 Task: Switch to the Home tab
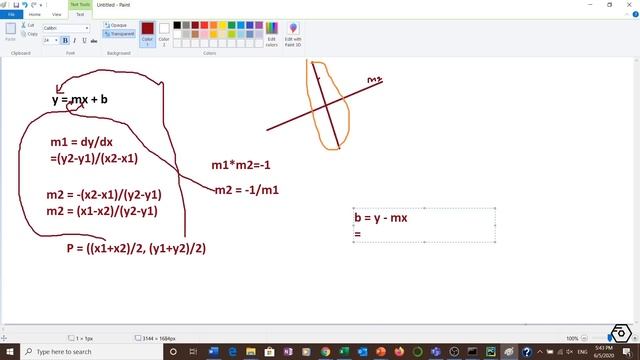35,14
